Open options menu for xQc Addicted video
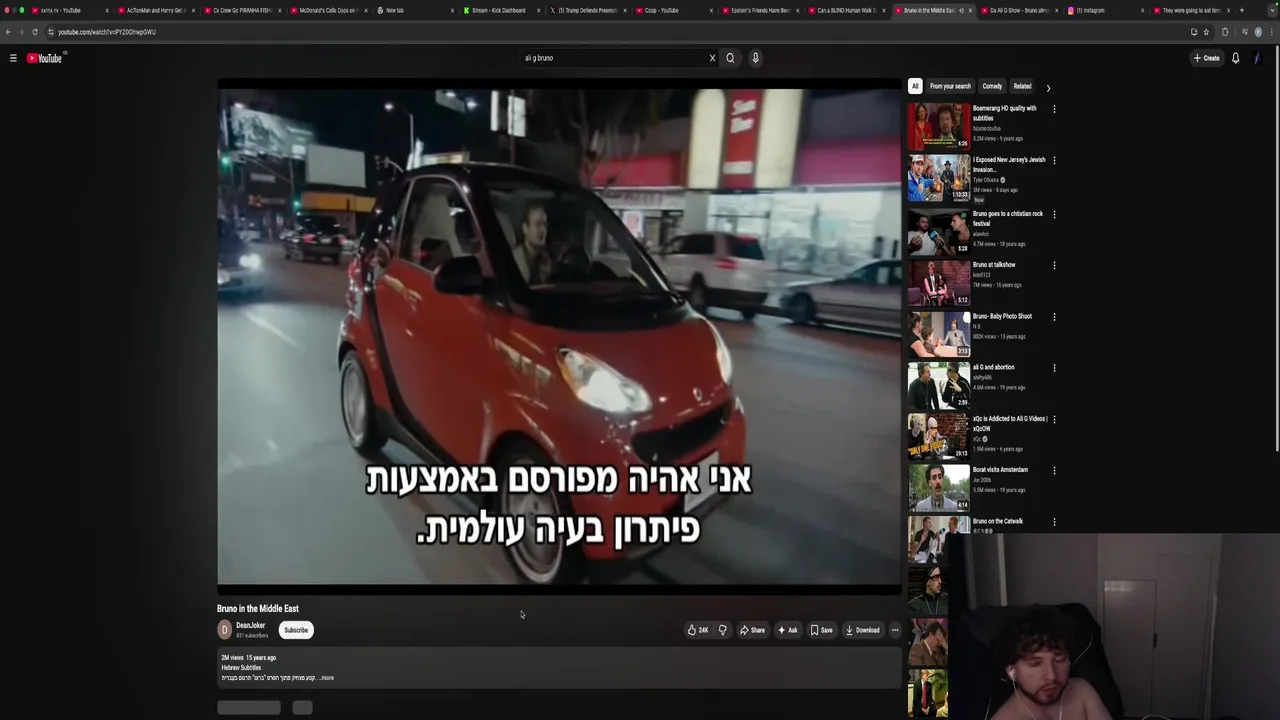Viewport: 1280px width, 720px height. pos(1054,419)
